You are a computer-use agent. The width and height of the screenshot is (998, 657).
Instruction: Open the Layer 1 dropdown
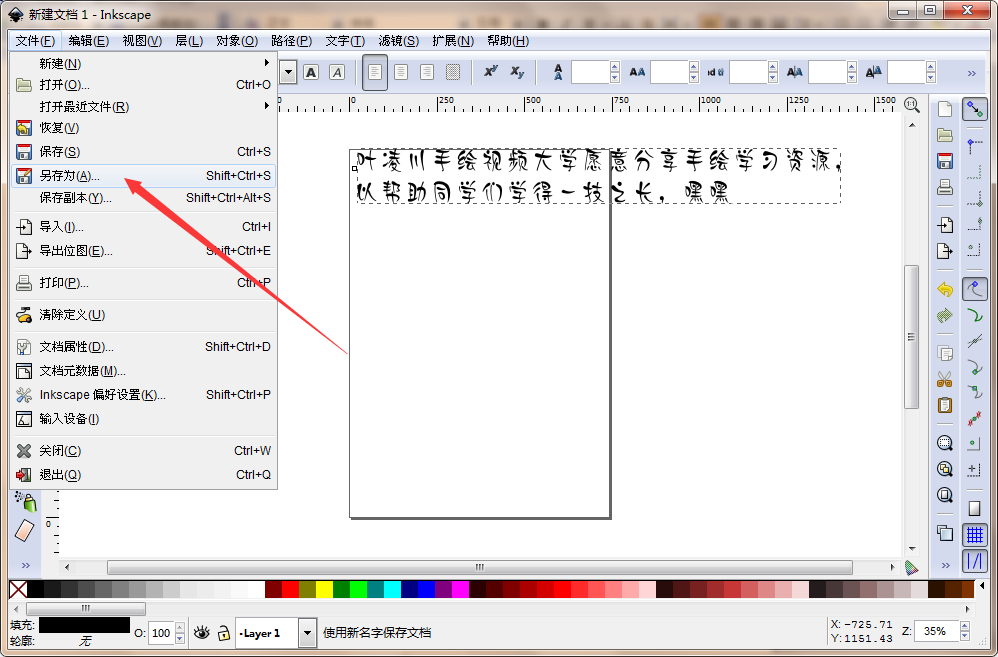(308, 632)
